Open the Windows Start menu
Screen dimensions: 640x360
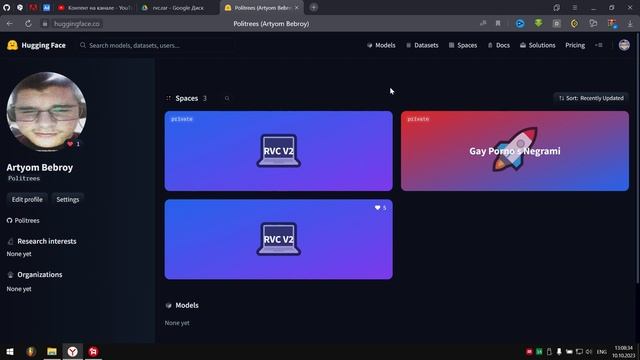coord(10,351)
